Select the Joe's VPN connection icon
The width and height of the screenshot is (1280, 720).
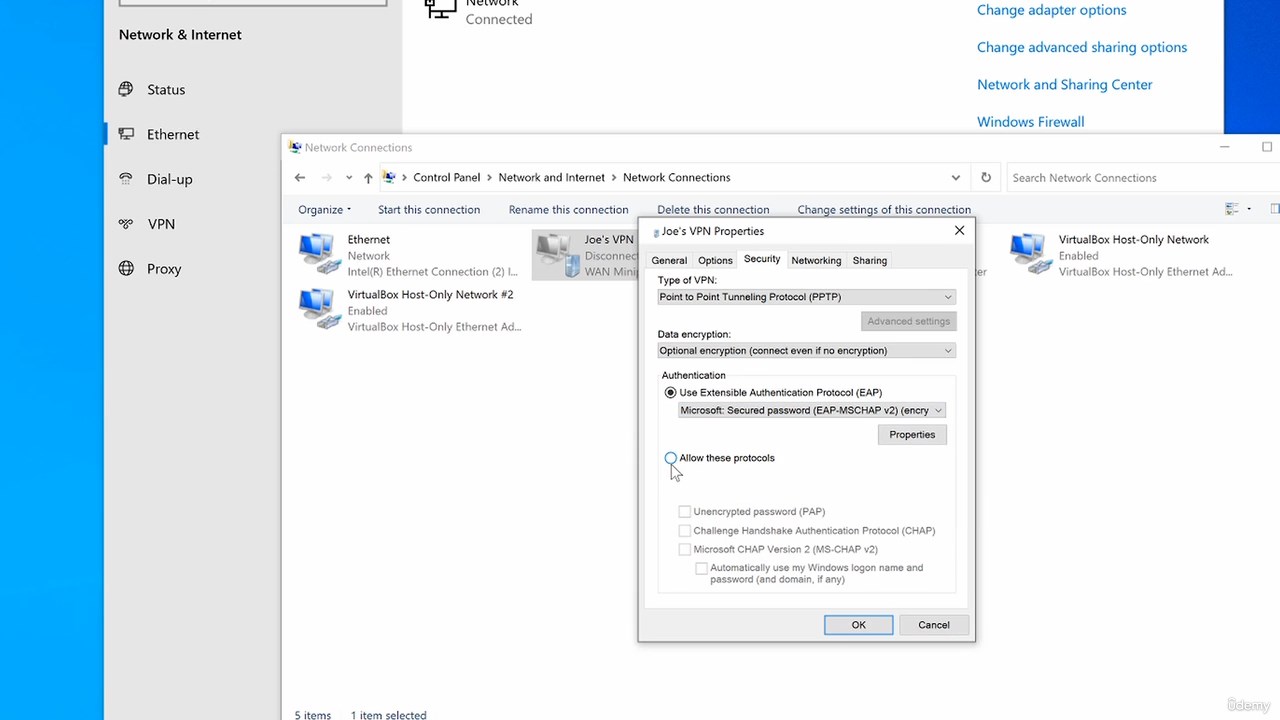557,254
